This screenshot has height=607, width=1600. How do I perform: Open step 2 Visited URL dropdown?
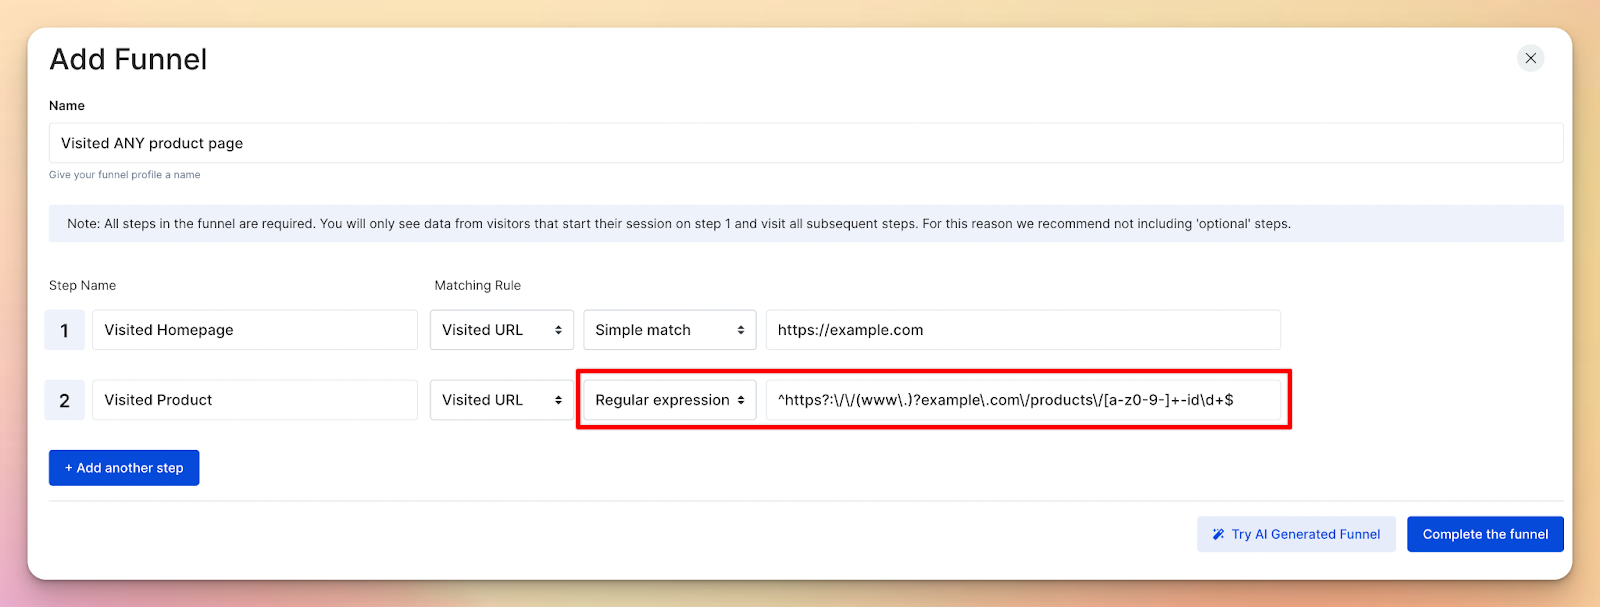501,400
